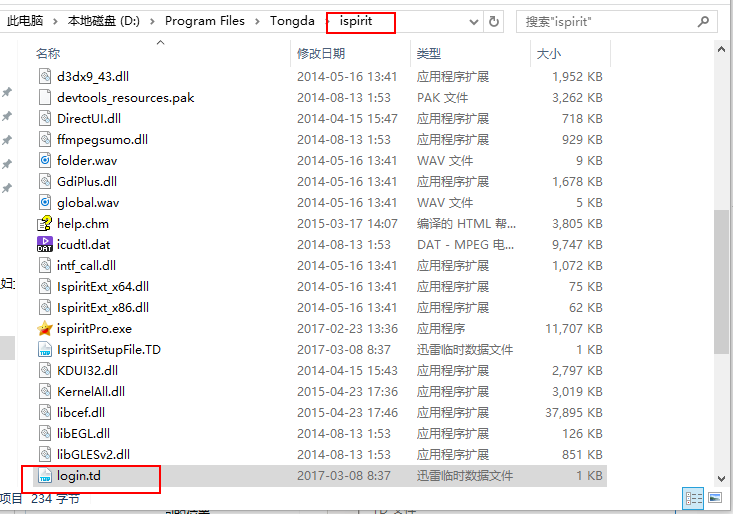Select the file named ispiritPro.exe
Screen dimensions: 733x514
pyautogui.click(x=94, y=328)
